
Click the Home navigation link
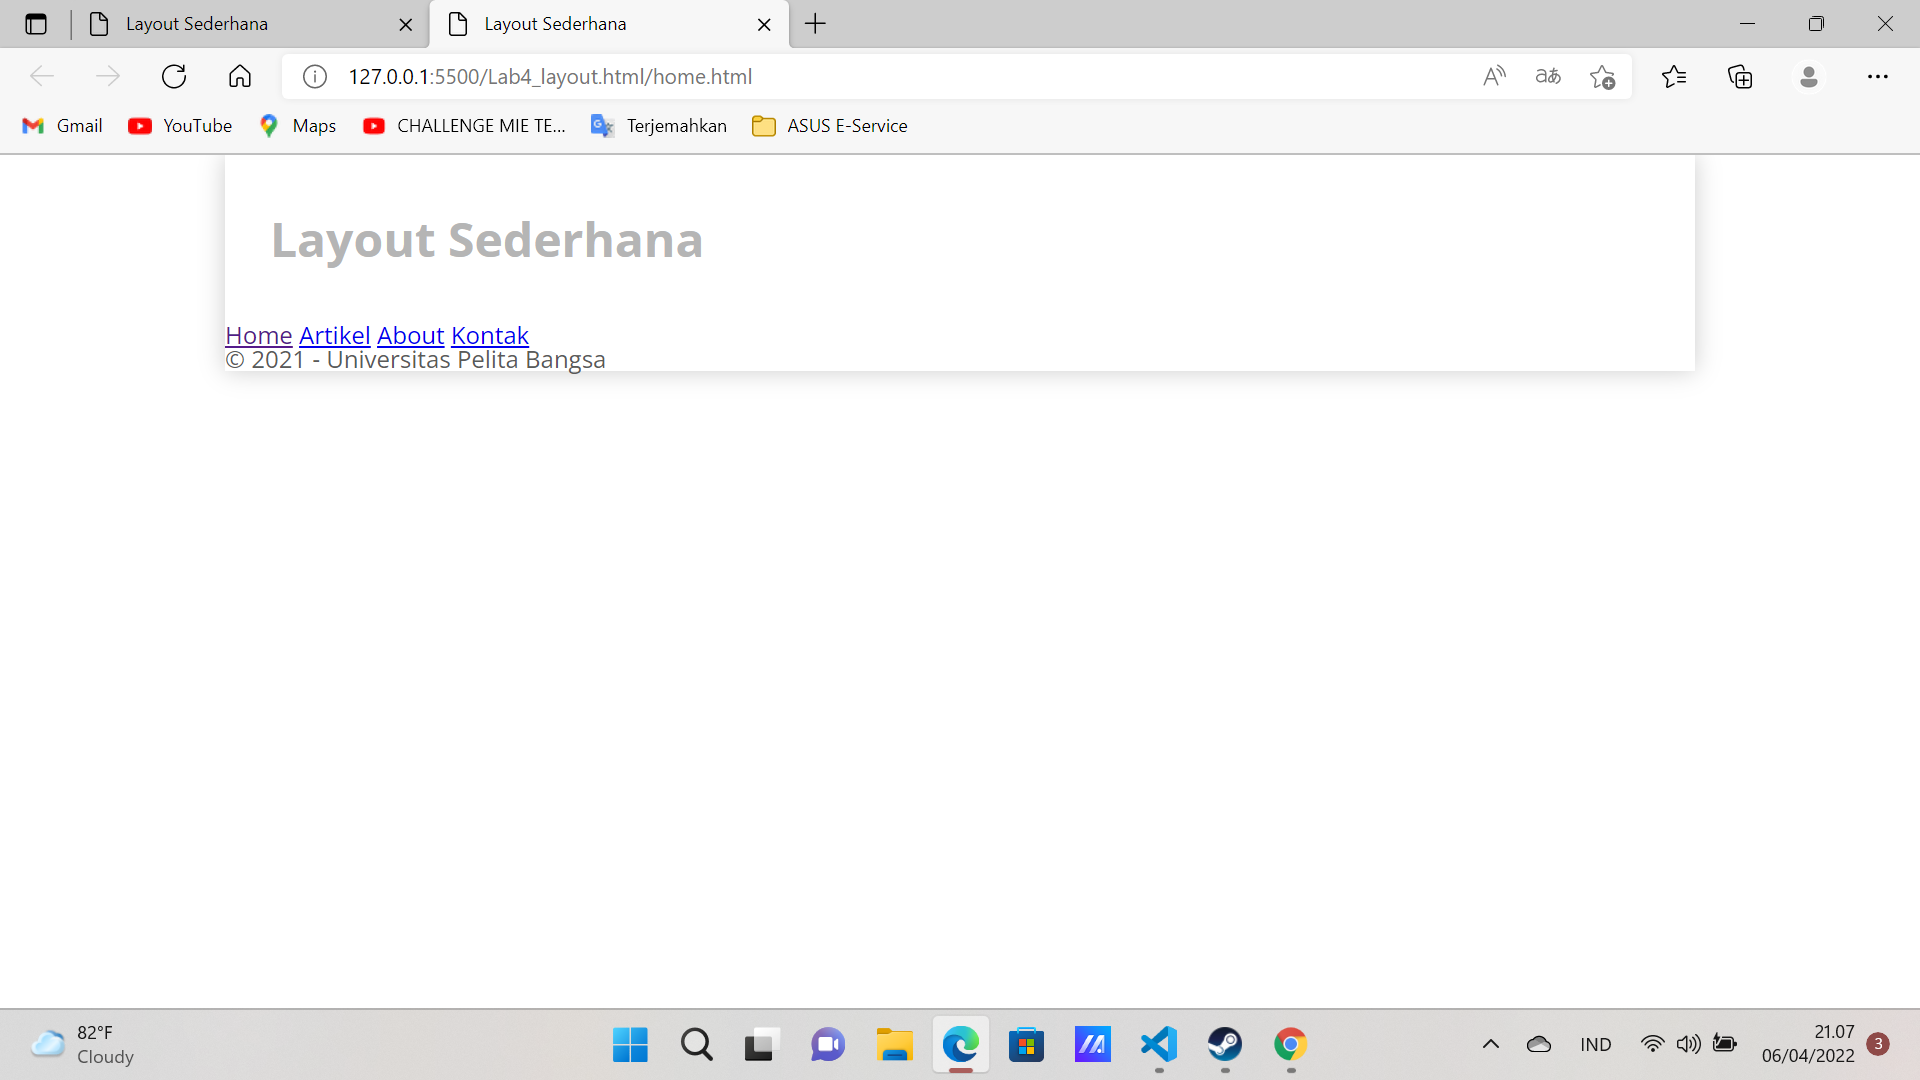pyautogui.click(x=258, y=335)
